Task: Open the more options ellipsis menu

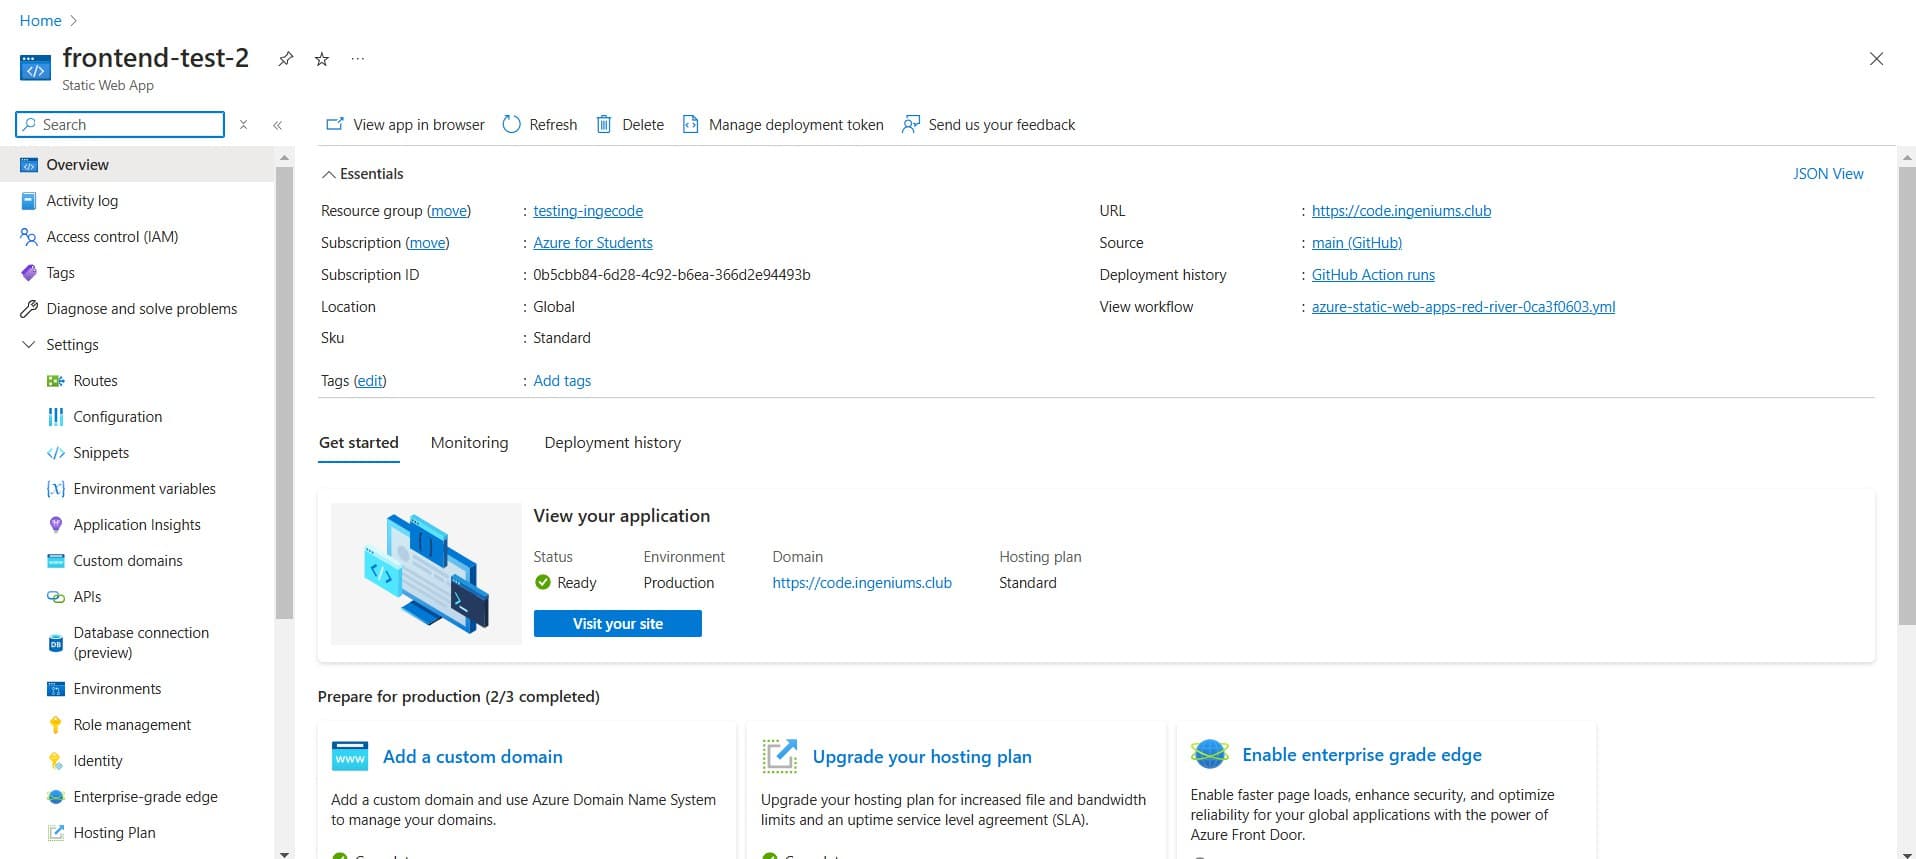Action: [x=358, y=59]
